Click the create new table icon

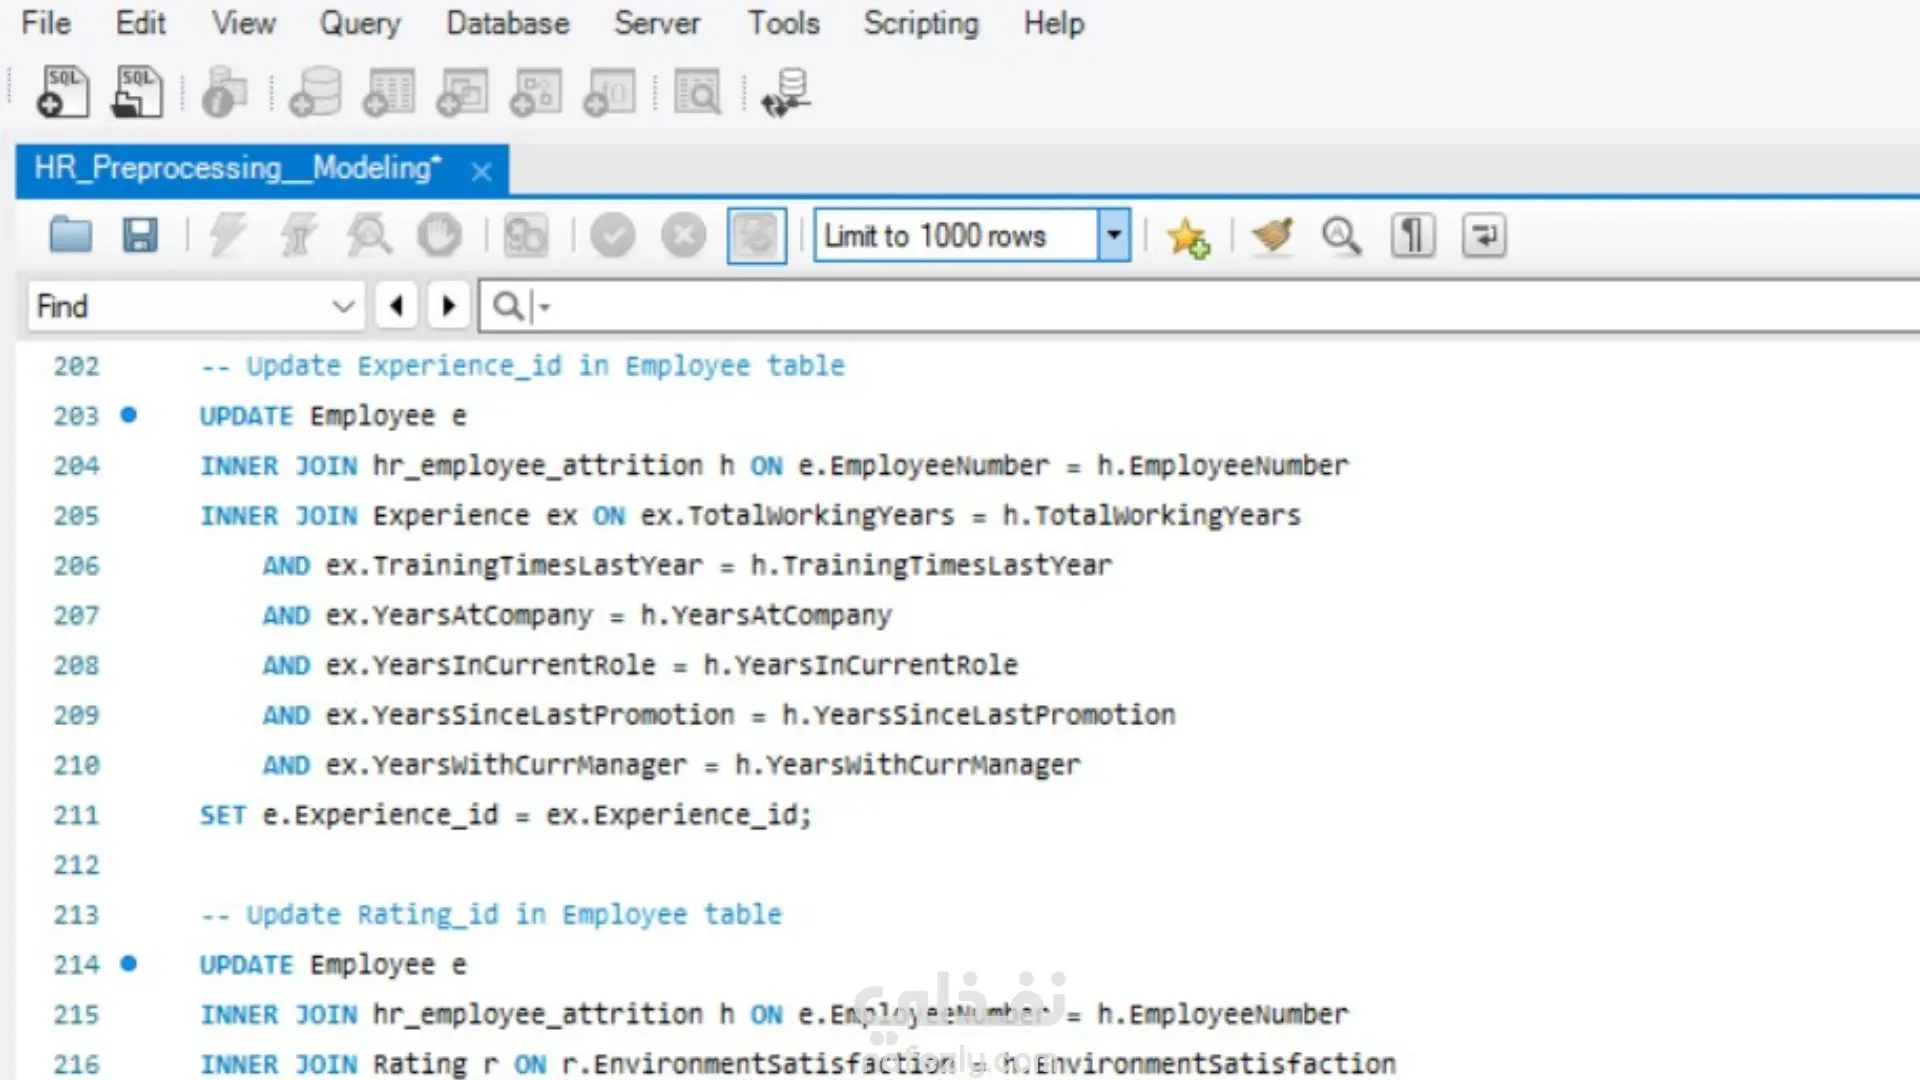tap(390, 93)
